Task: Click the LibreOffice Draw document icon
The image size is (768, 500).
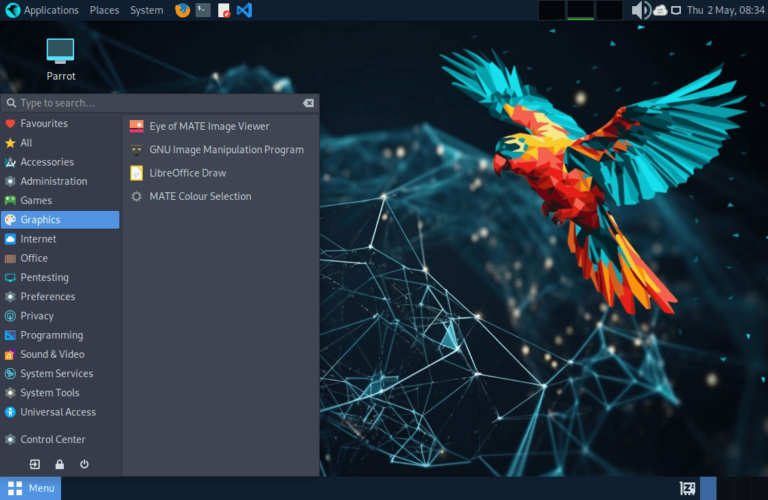Action: [x=137, y=173]
